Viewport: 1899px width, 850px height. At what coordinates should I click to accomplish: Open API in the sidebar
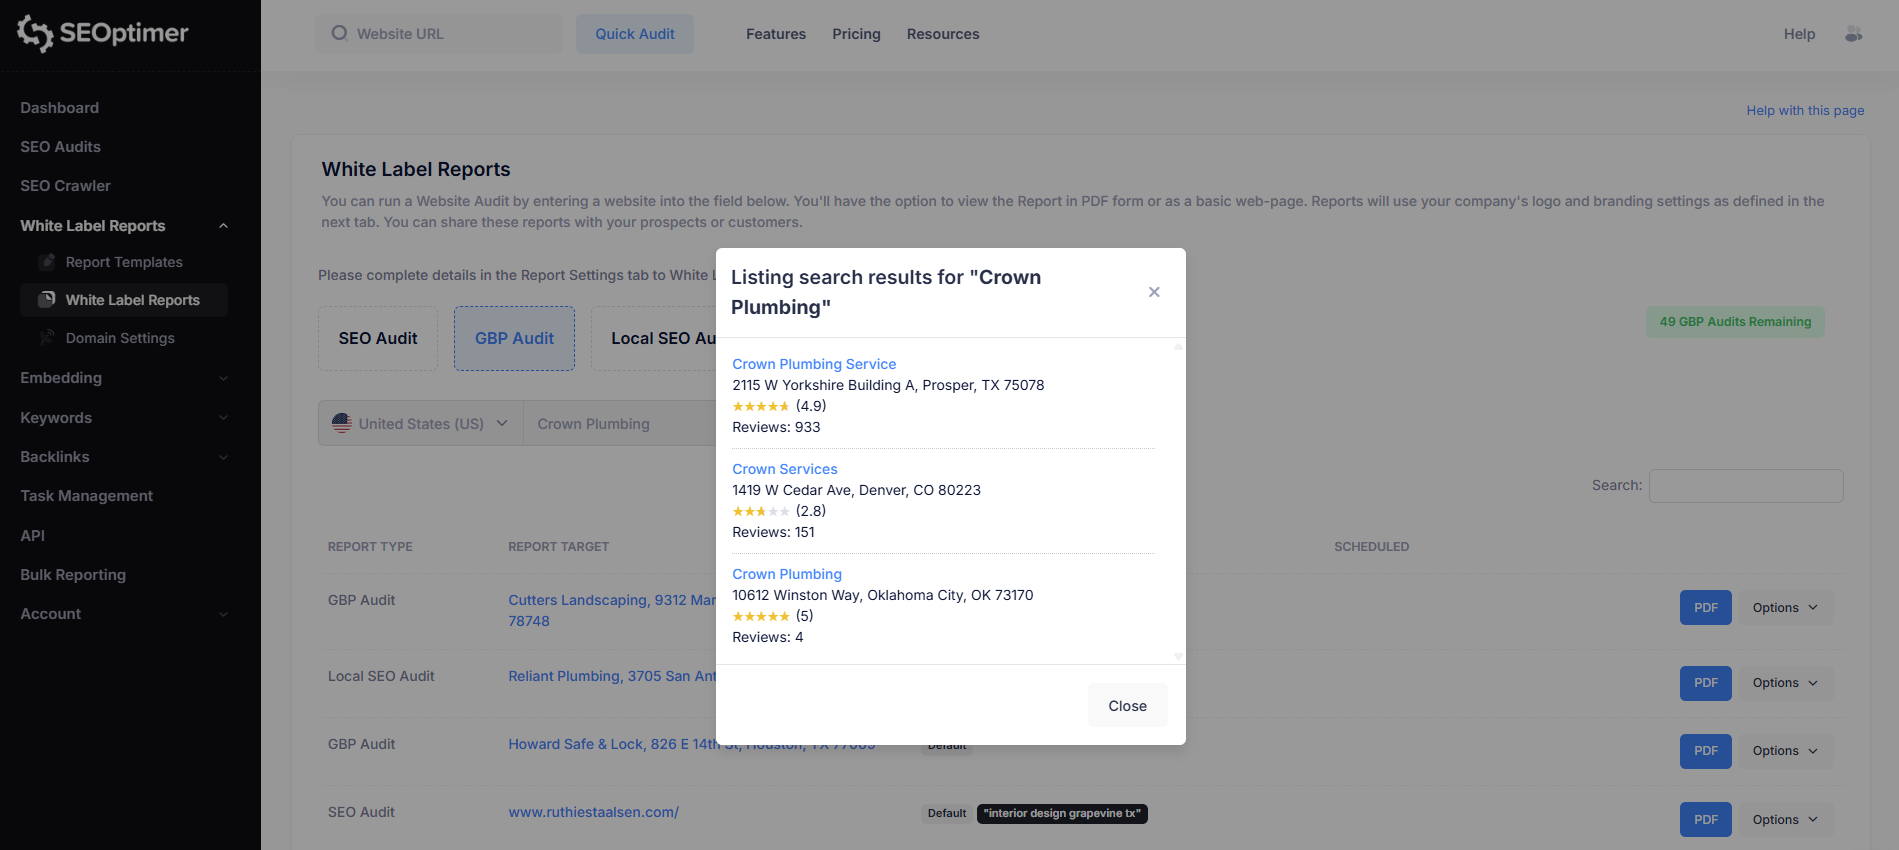click(33, 536)
